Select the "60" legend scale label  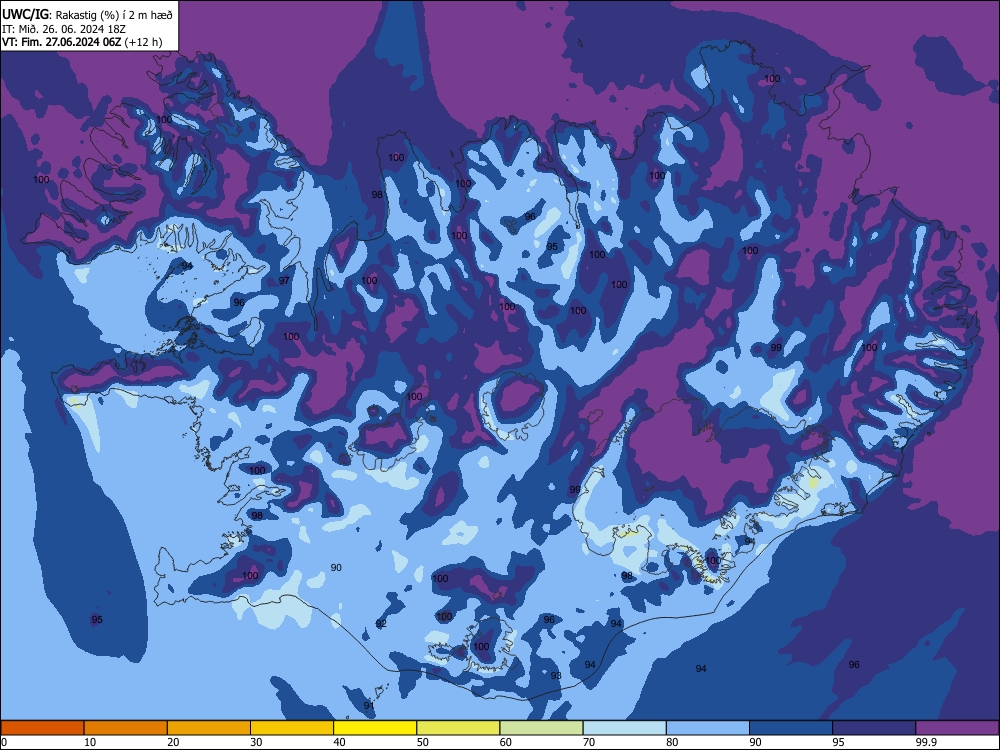[x=506, y=742]
